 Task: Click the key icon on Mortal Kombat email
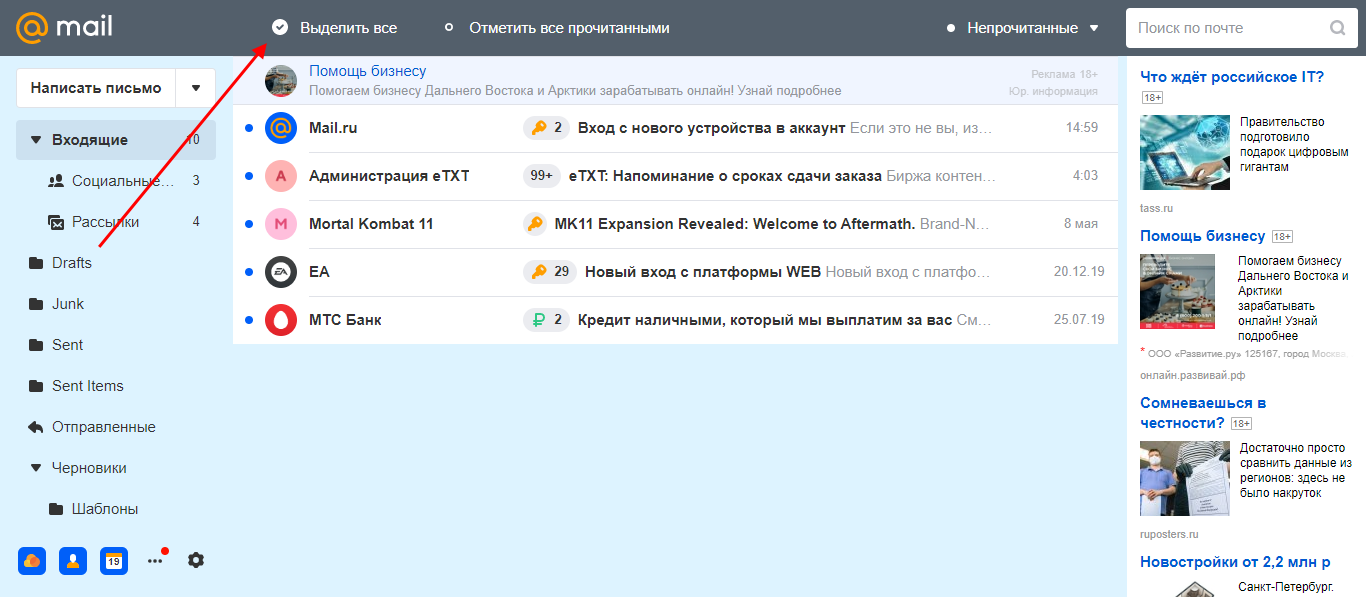pos(535,224)
